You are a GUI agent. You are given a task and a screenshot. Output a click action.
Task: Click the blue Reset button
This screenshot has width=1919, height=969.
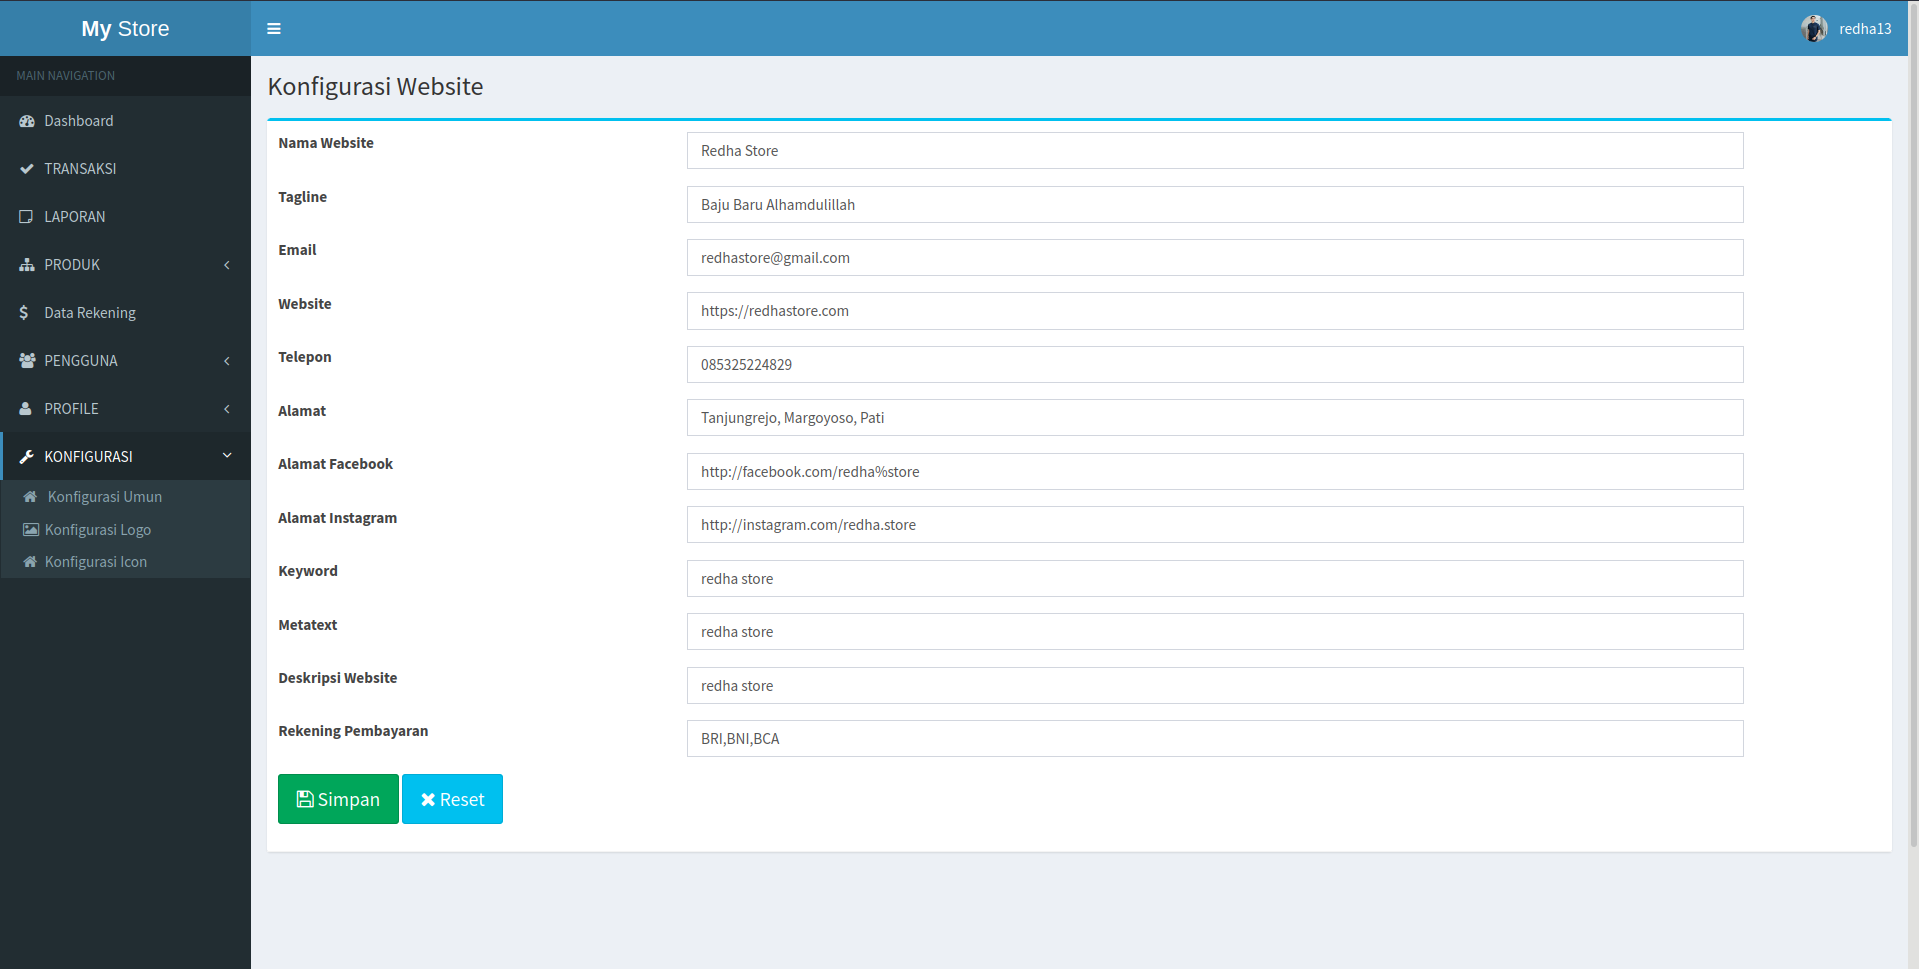pyautogui.click(x=452, y=798)
